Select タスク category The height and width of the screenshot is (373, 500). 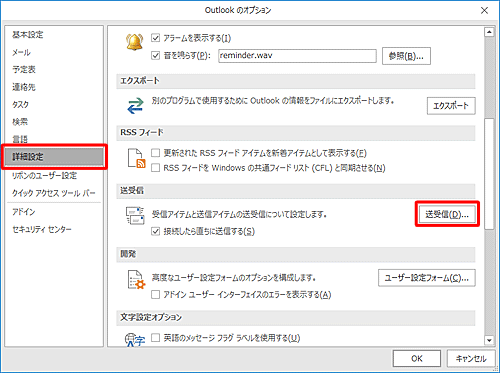[x=54, y=104]
